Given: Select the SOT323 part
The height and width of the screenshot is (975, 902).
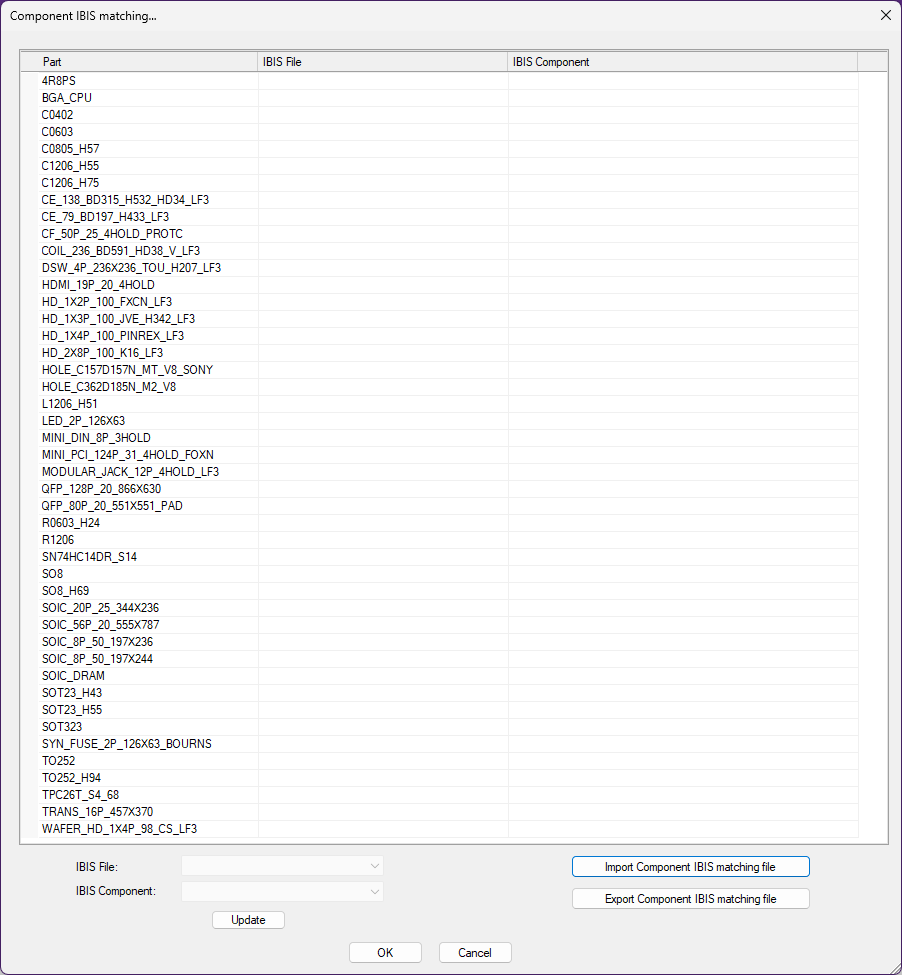Looking at the screenshot, I should pos(62,727).
